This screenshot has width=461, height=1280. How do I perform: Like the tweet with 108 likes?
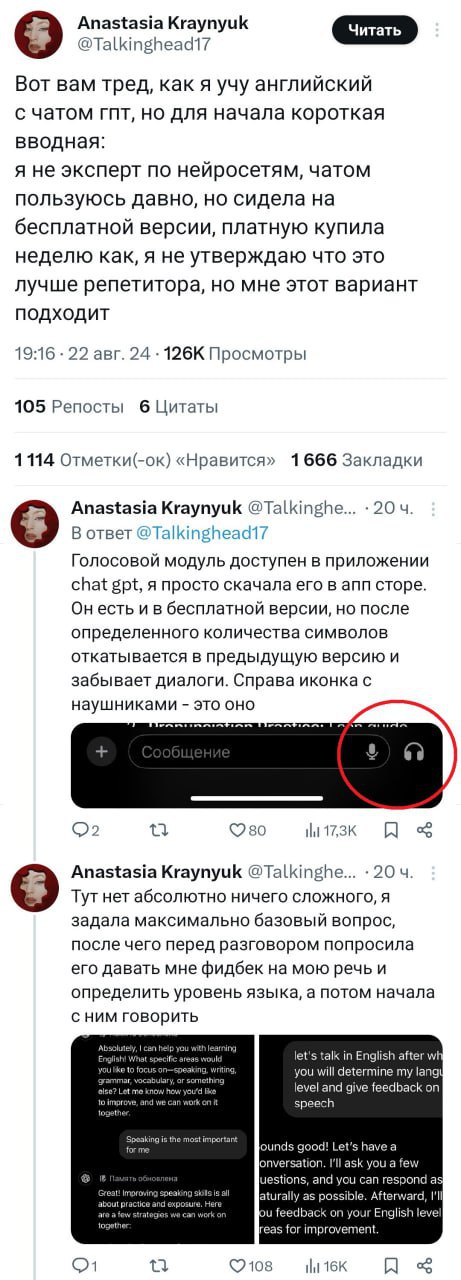pyautogui.click(x=250, y=1265)
